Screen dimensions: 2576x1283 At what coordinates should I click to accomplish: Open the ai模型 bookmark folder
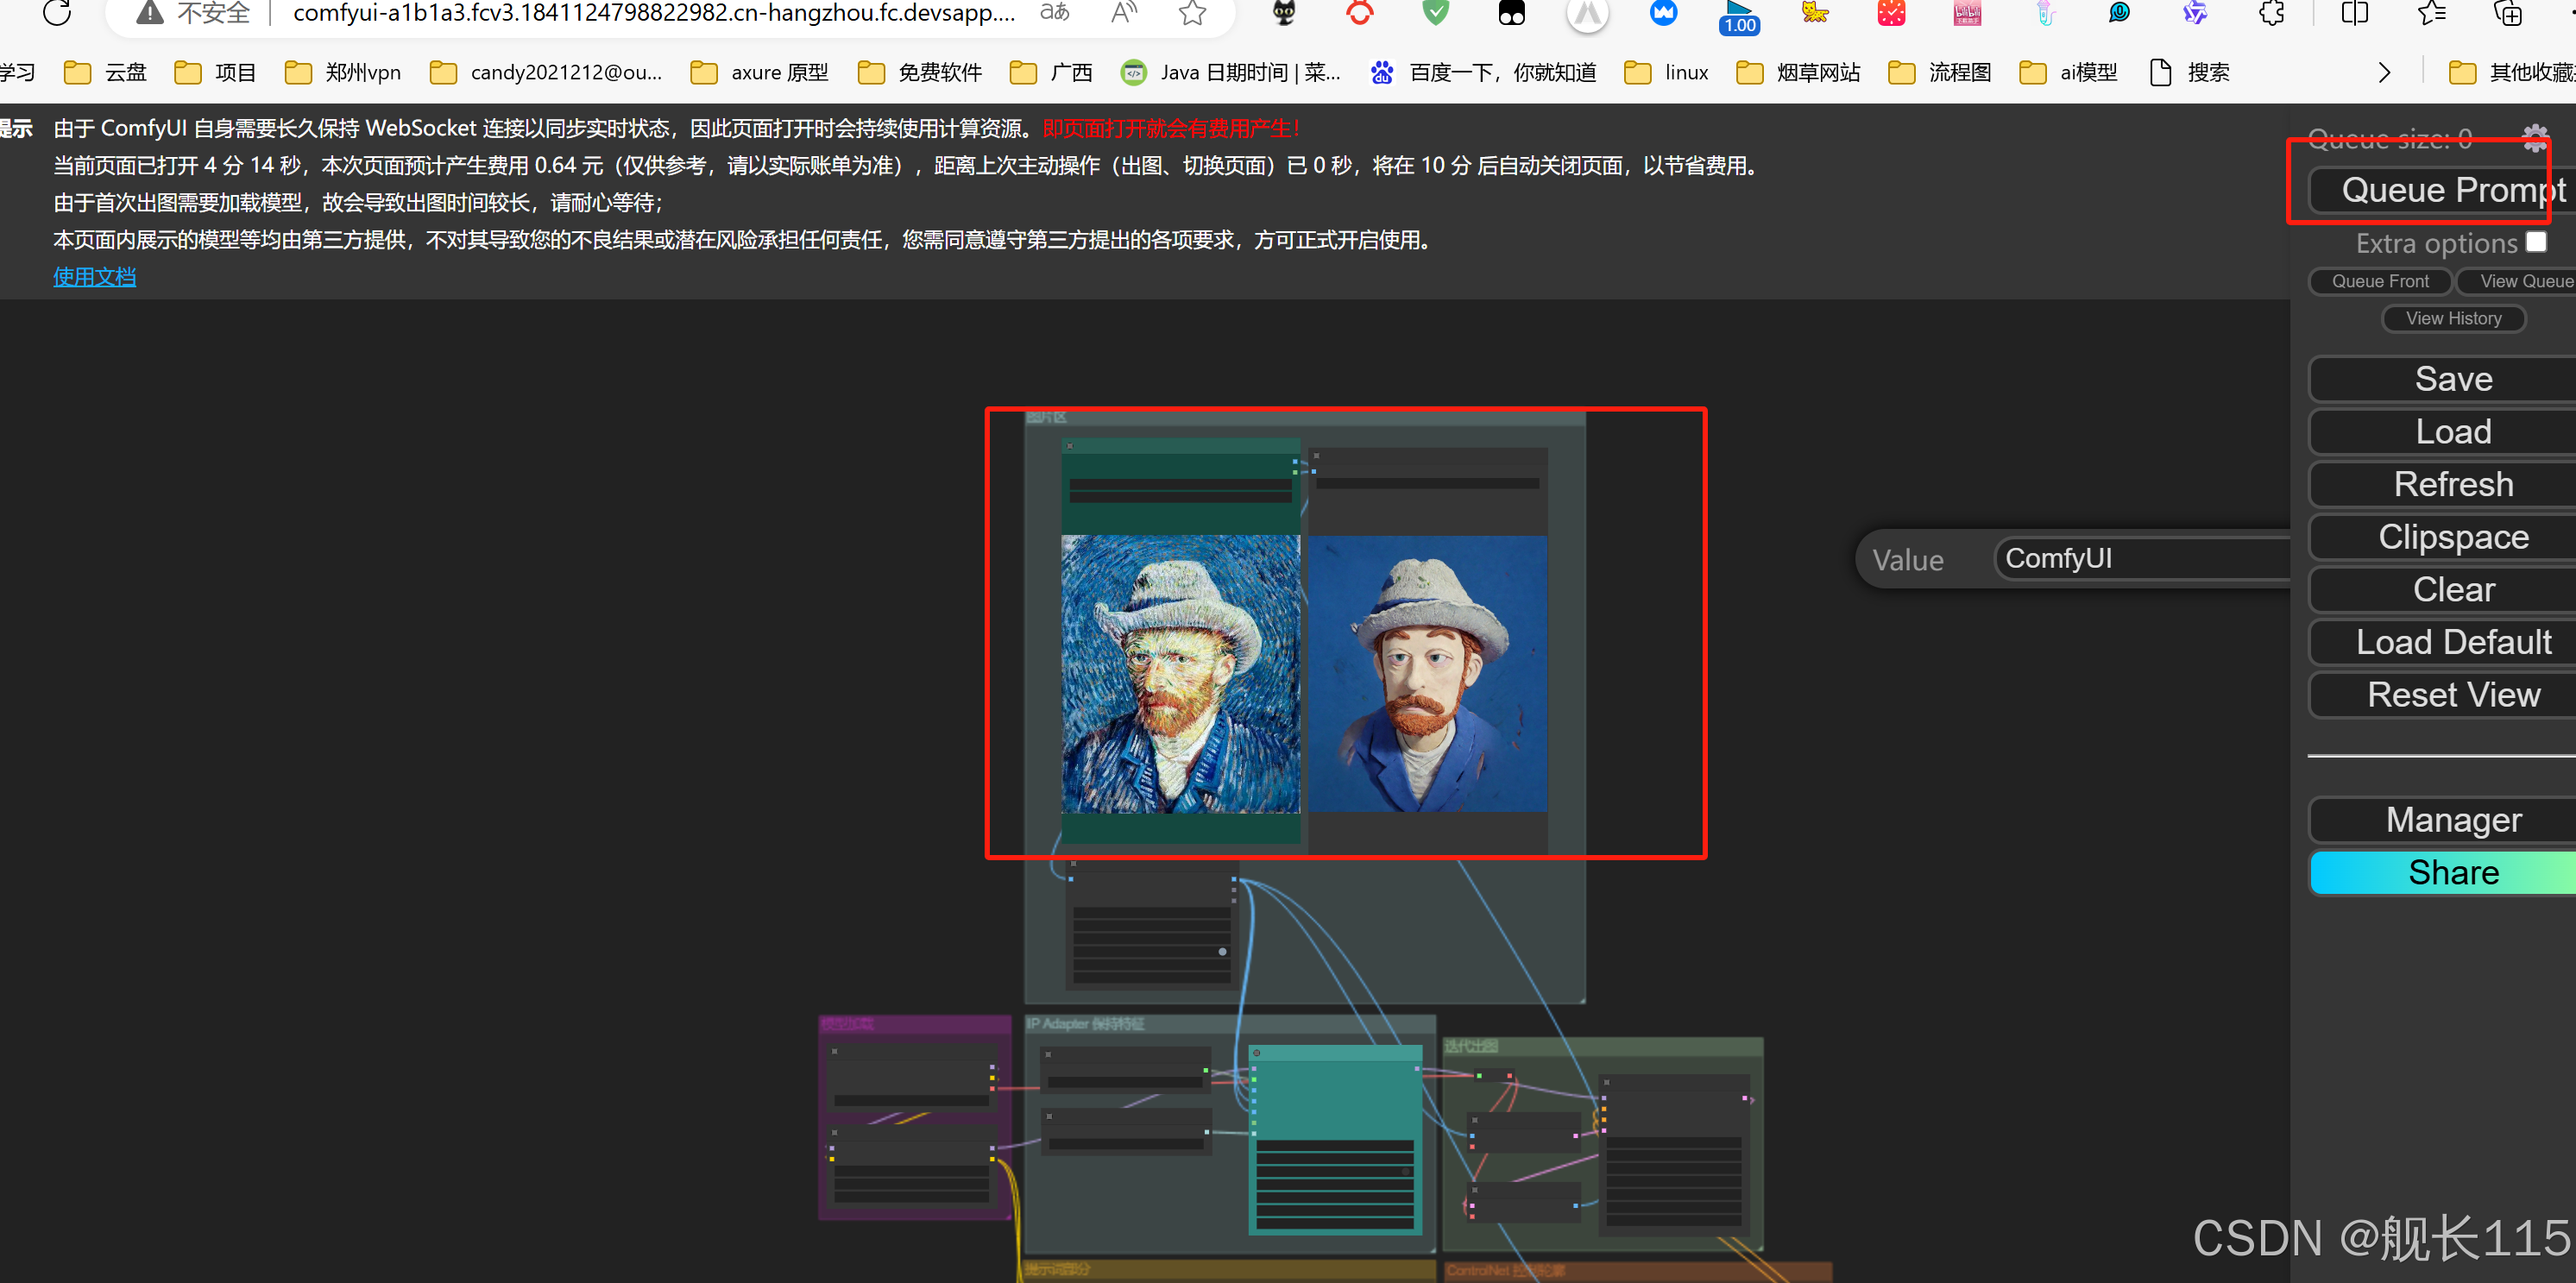(2069, 72)
